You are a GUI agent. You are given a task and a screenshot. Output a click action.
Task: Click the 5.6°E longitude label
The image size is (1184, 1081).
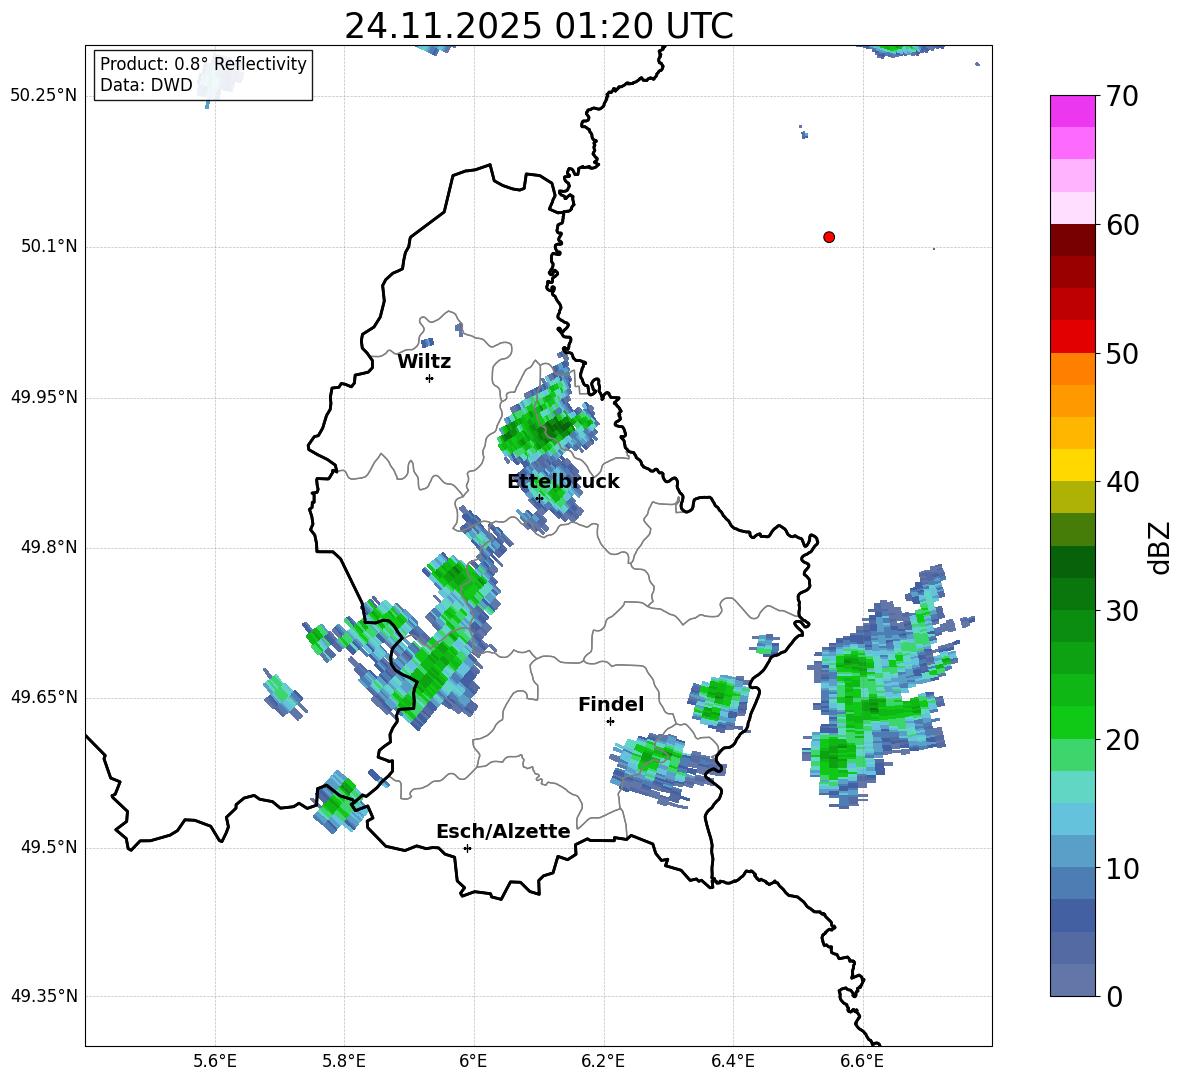coord(214,1061)
